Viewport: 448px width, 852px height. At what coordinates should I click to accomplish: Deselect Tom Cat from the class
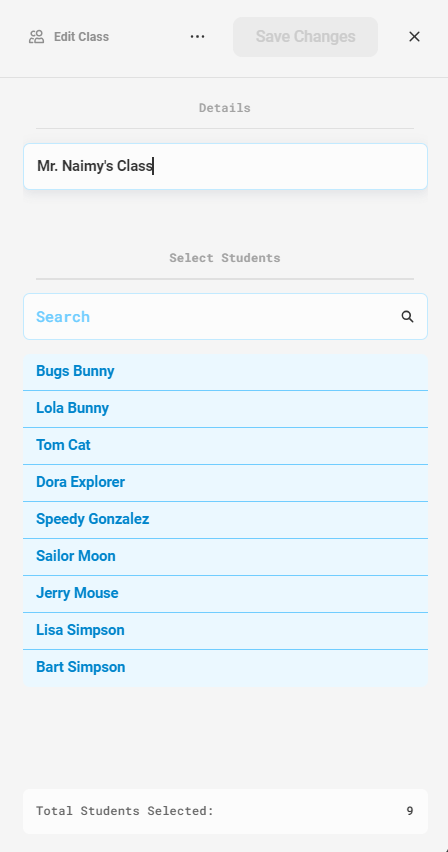[x=225, y=446]
